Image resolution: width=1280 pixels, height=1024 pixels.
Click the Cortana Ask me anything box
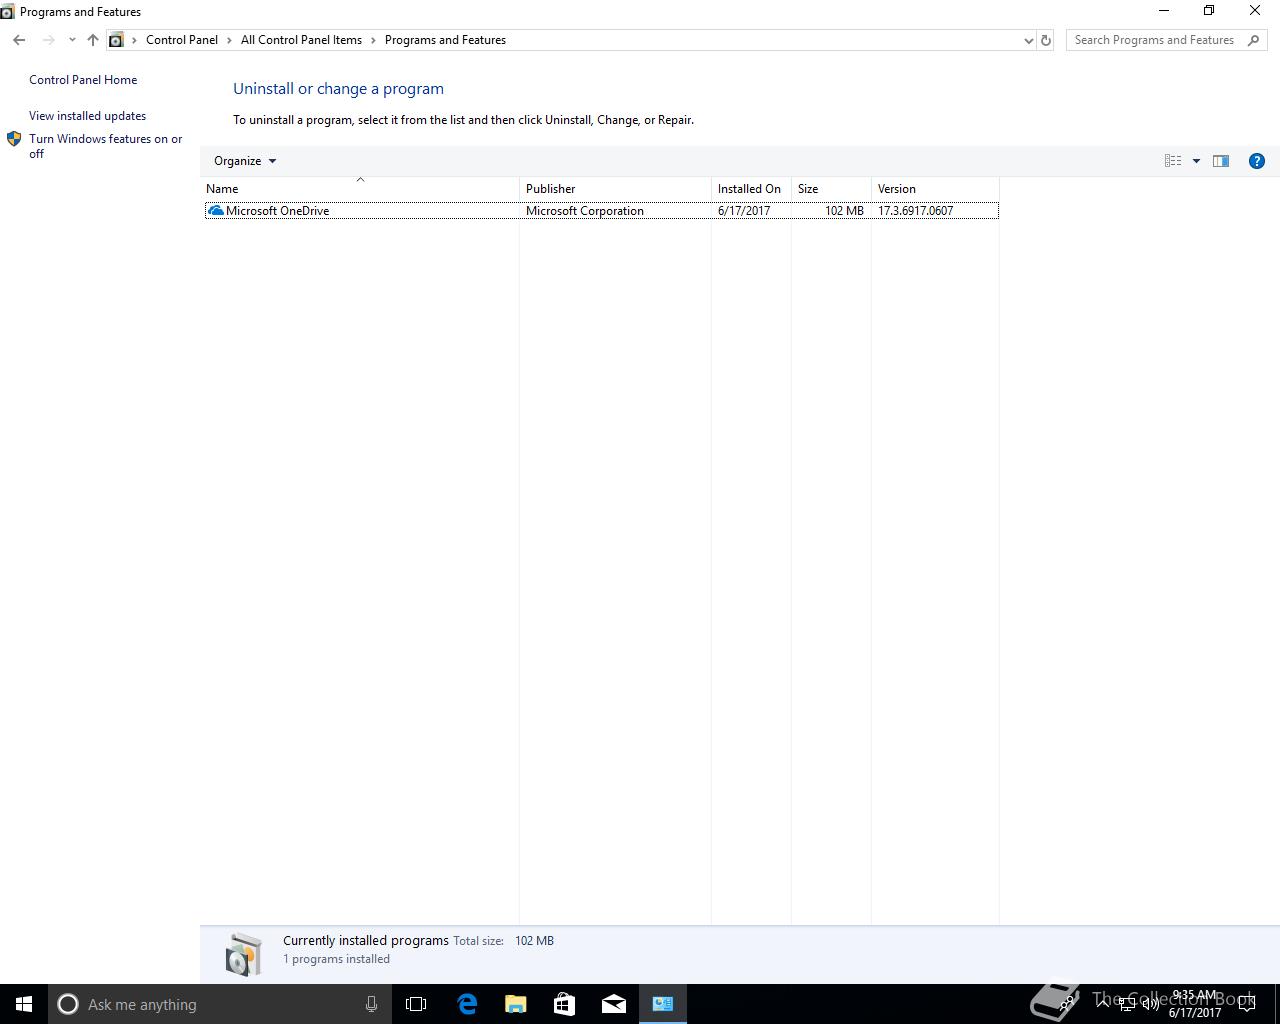click(219, 1004)
